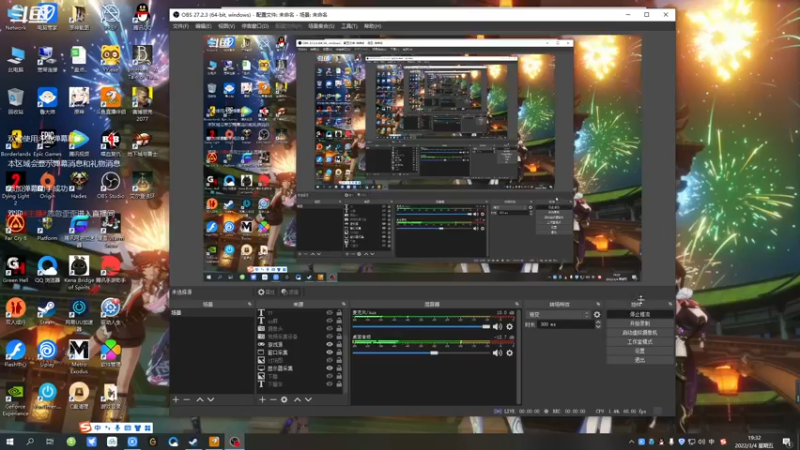Move source down in Sources panel
The height and width of the screenshot is (450, 800).
pos(308,399)
